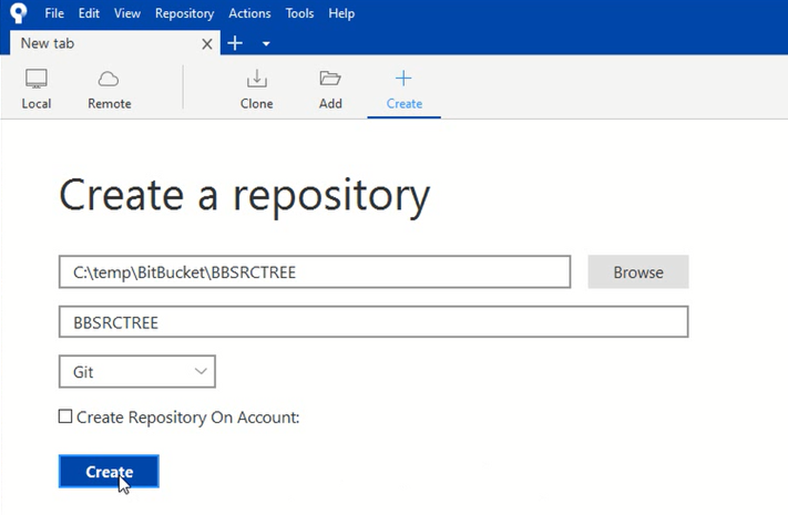Open the Git version control dropdown

tap(137, 371)
